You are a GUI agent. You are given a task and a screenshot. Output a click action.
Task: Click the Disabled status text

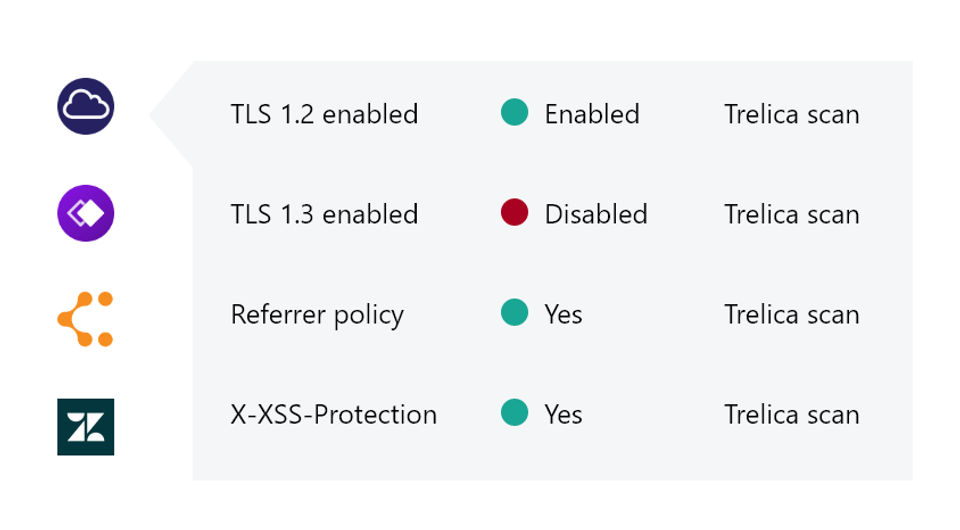click(x=596, y=214)
